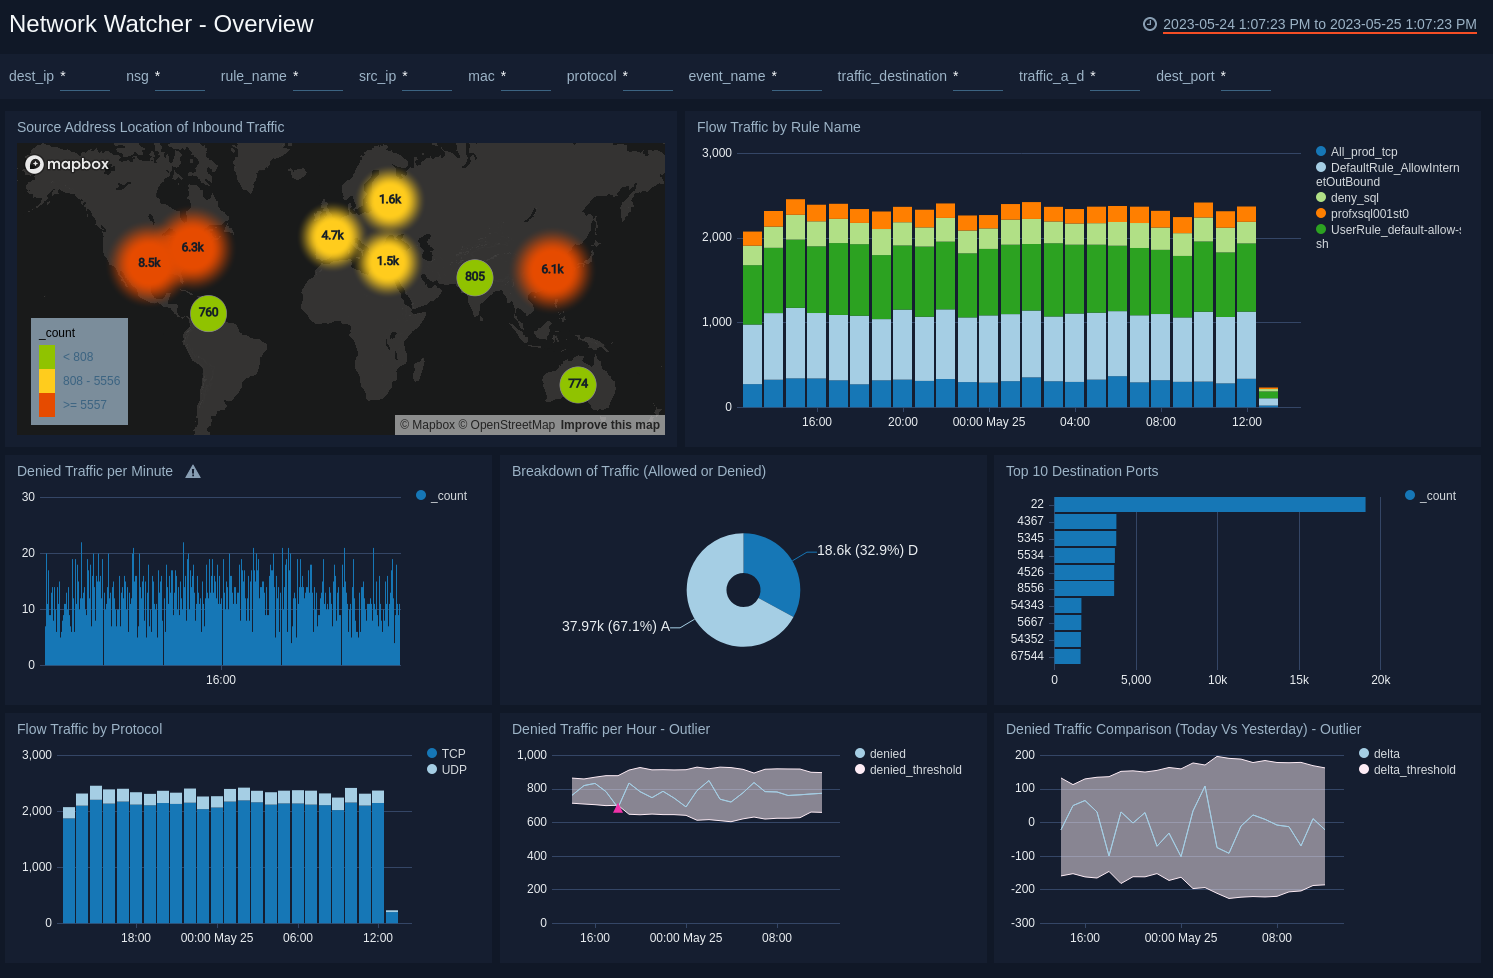Click the Mapbox logo on the map

pos(67,164)
